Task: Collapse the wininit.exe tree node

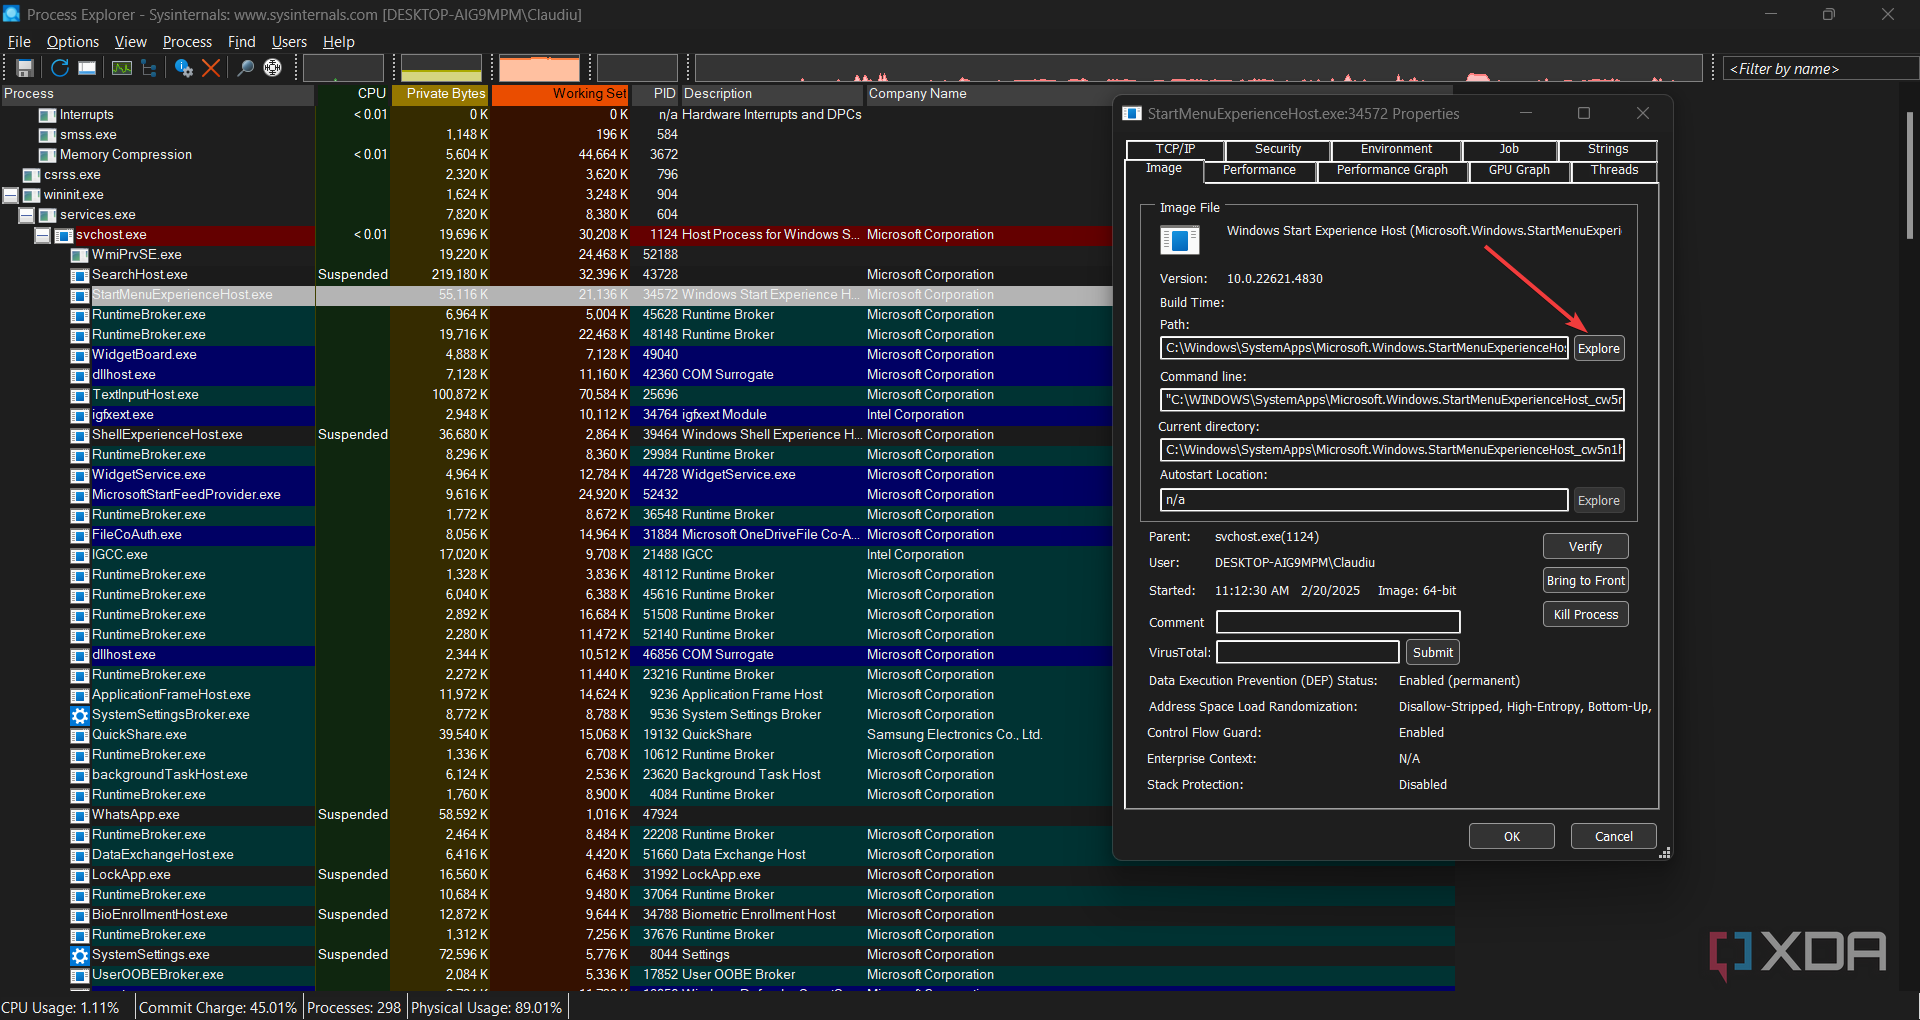Action: [11, 195]
